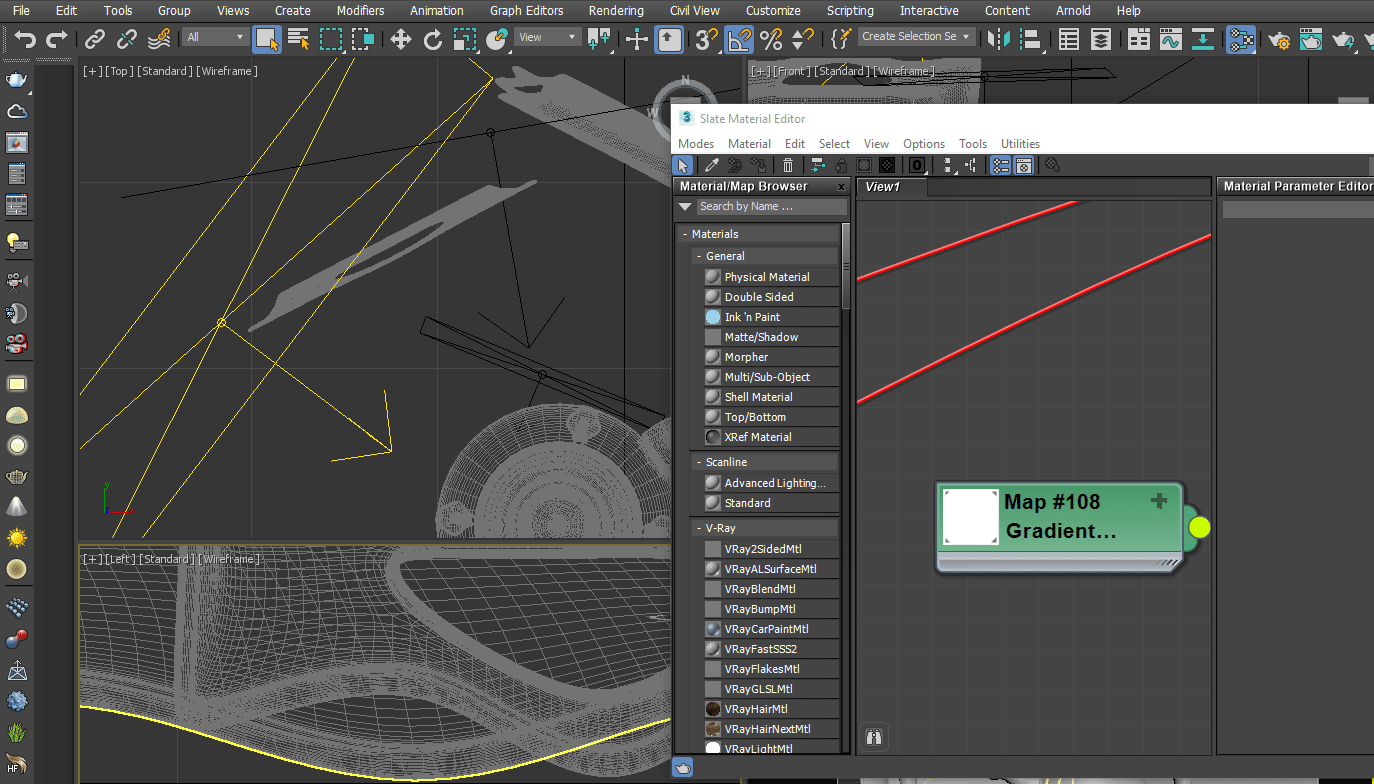Click the Undo arrow in main toolbar
Screen dimensions: 1374x784
coord(25,39)
